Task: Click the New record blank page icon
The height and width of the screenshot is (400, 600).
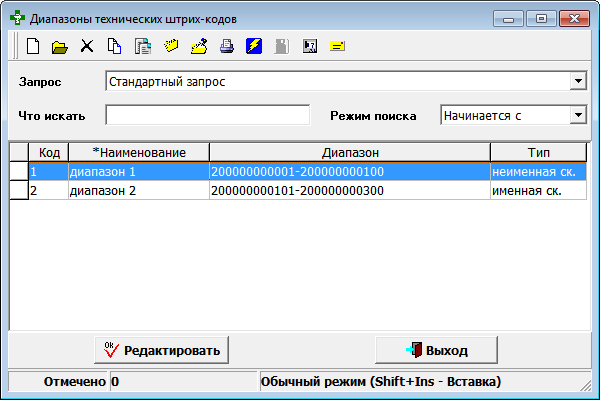Action: (33, 46)
